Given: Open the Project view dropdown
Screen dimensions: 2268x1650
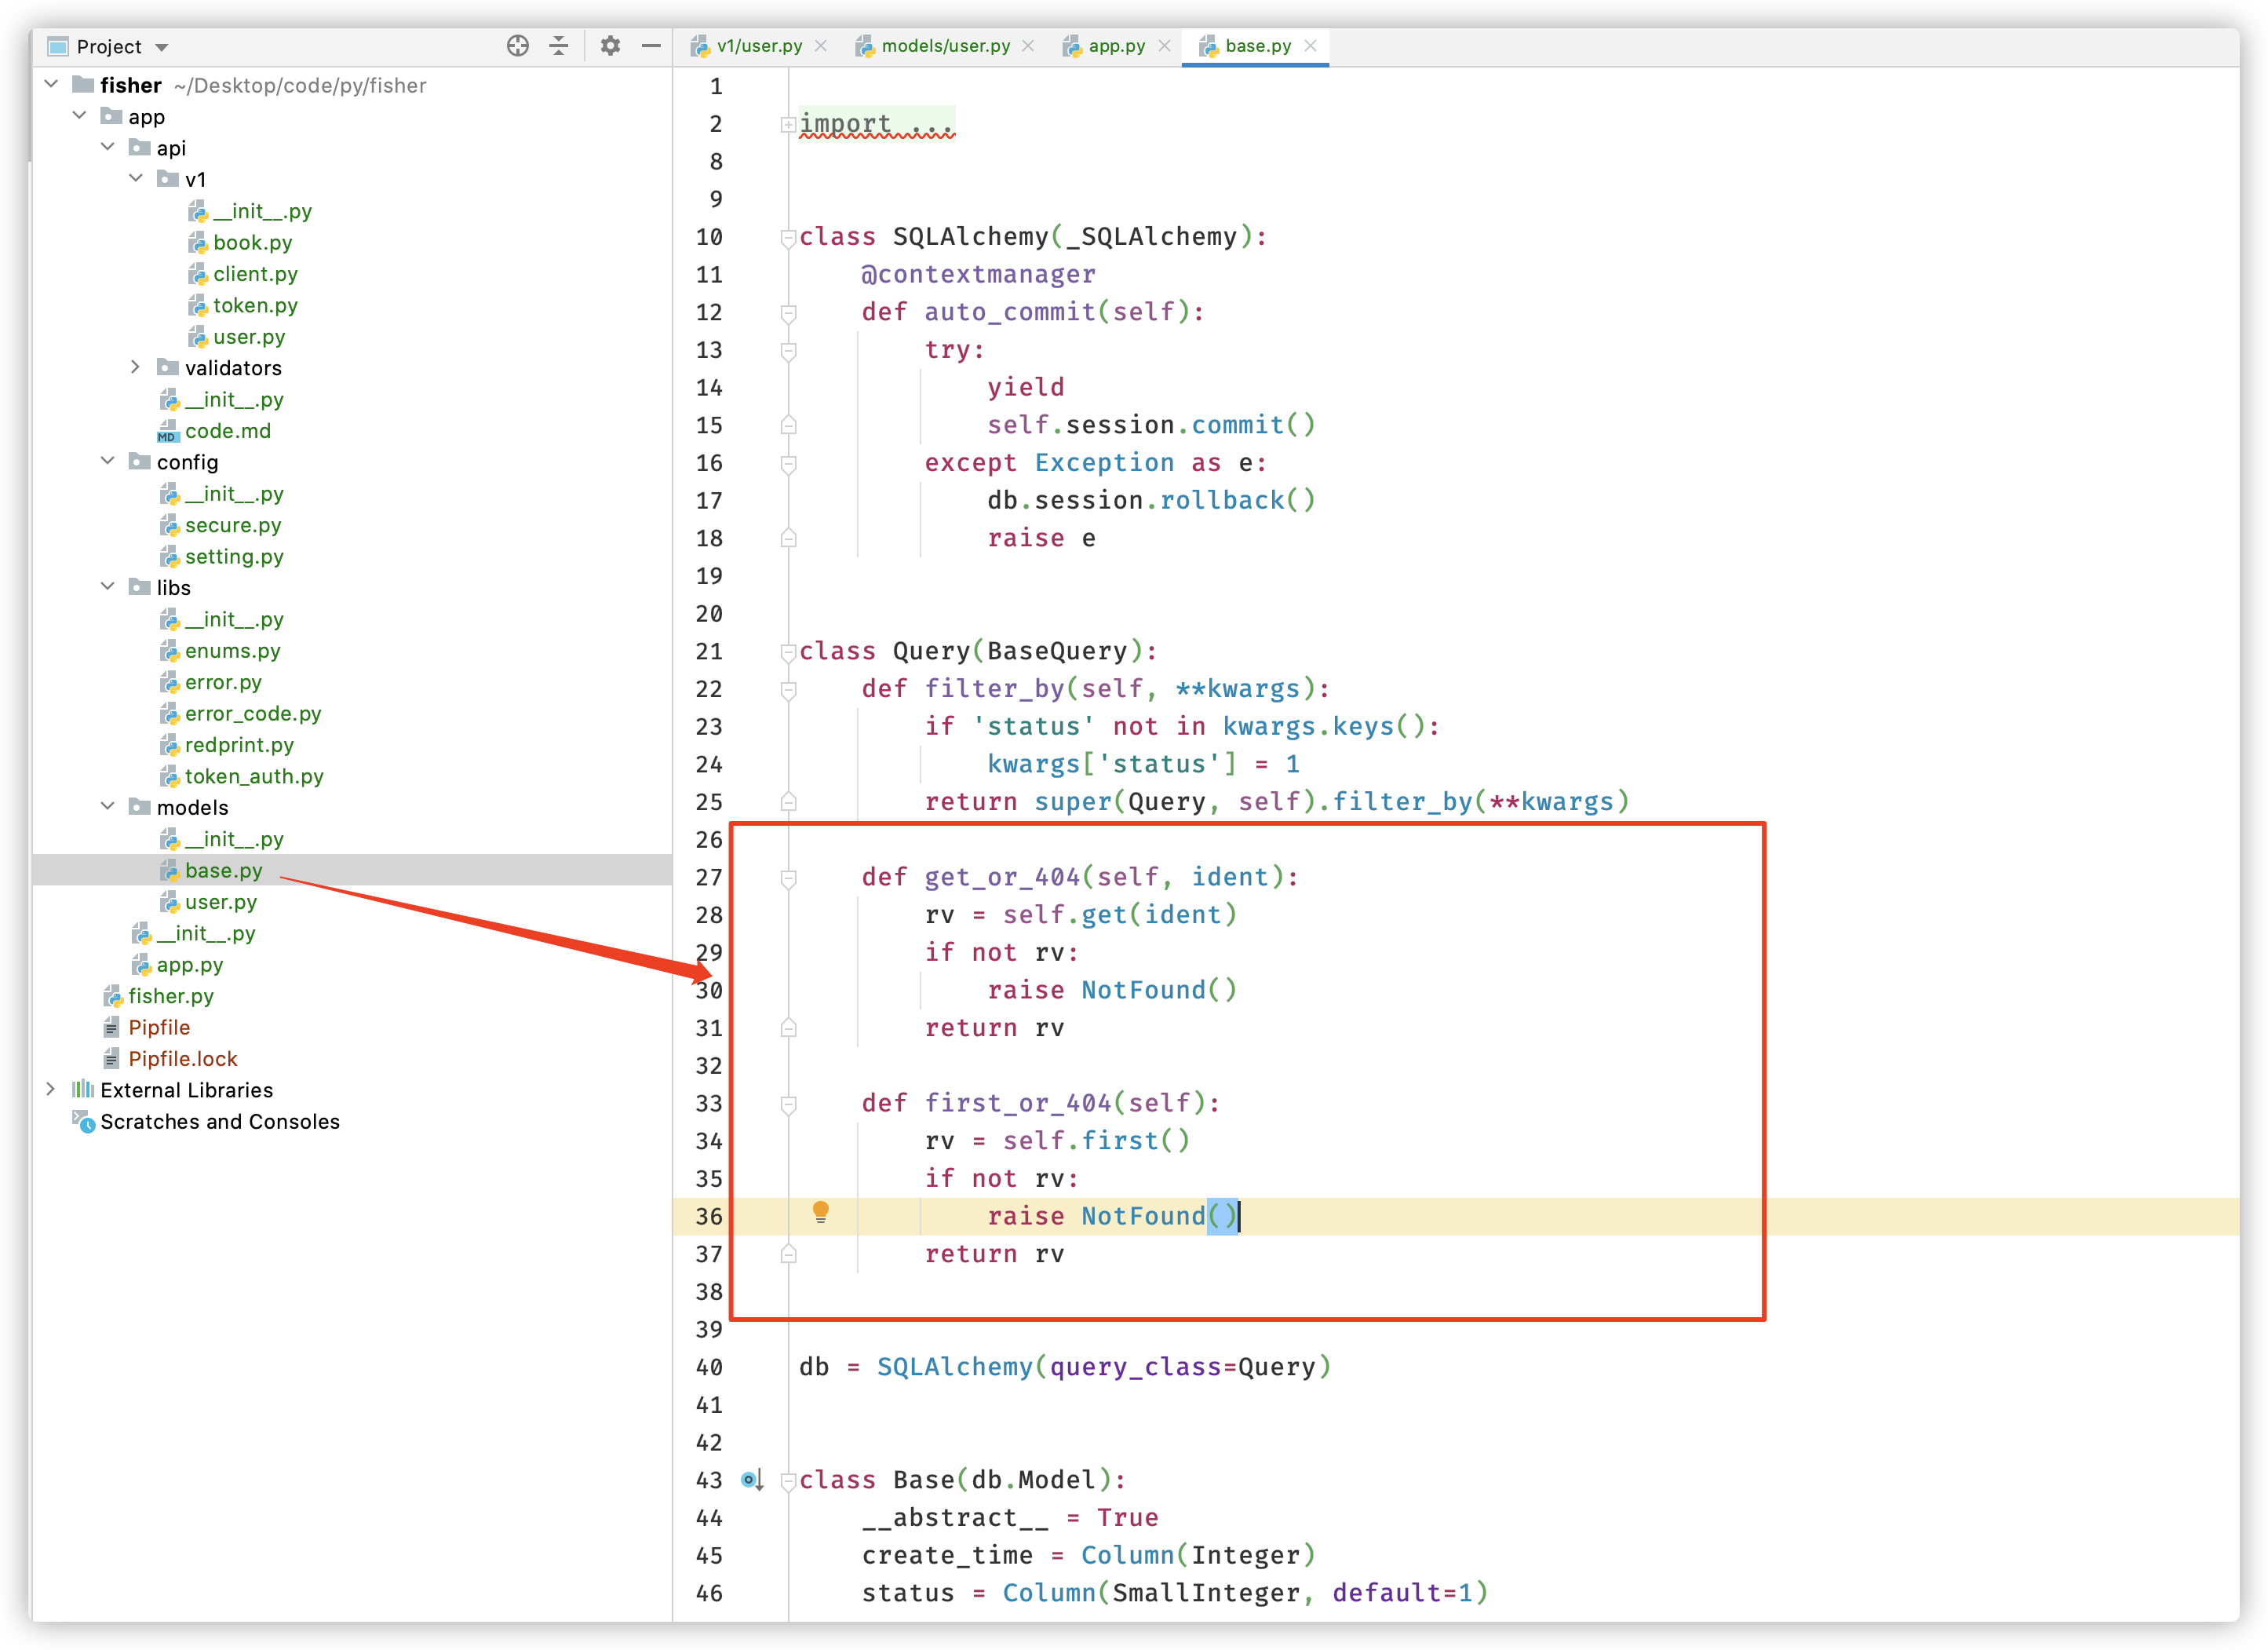Looking at the screenshot, I should point(162,47).
